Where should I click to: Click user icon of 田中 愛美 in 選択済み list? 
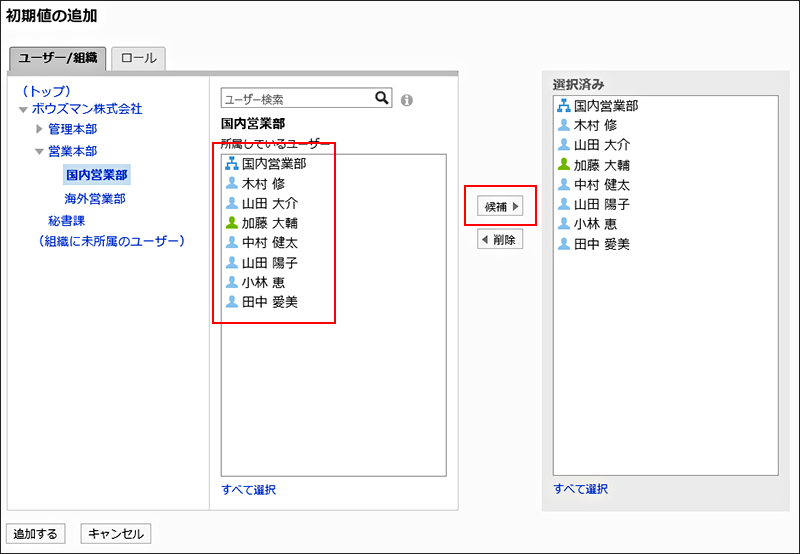(x=564, y=244)
